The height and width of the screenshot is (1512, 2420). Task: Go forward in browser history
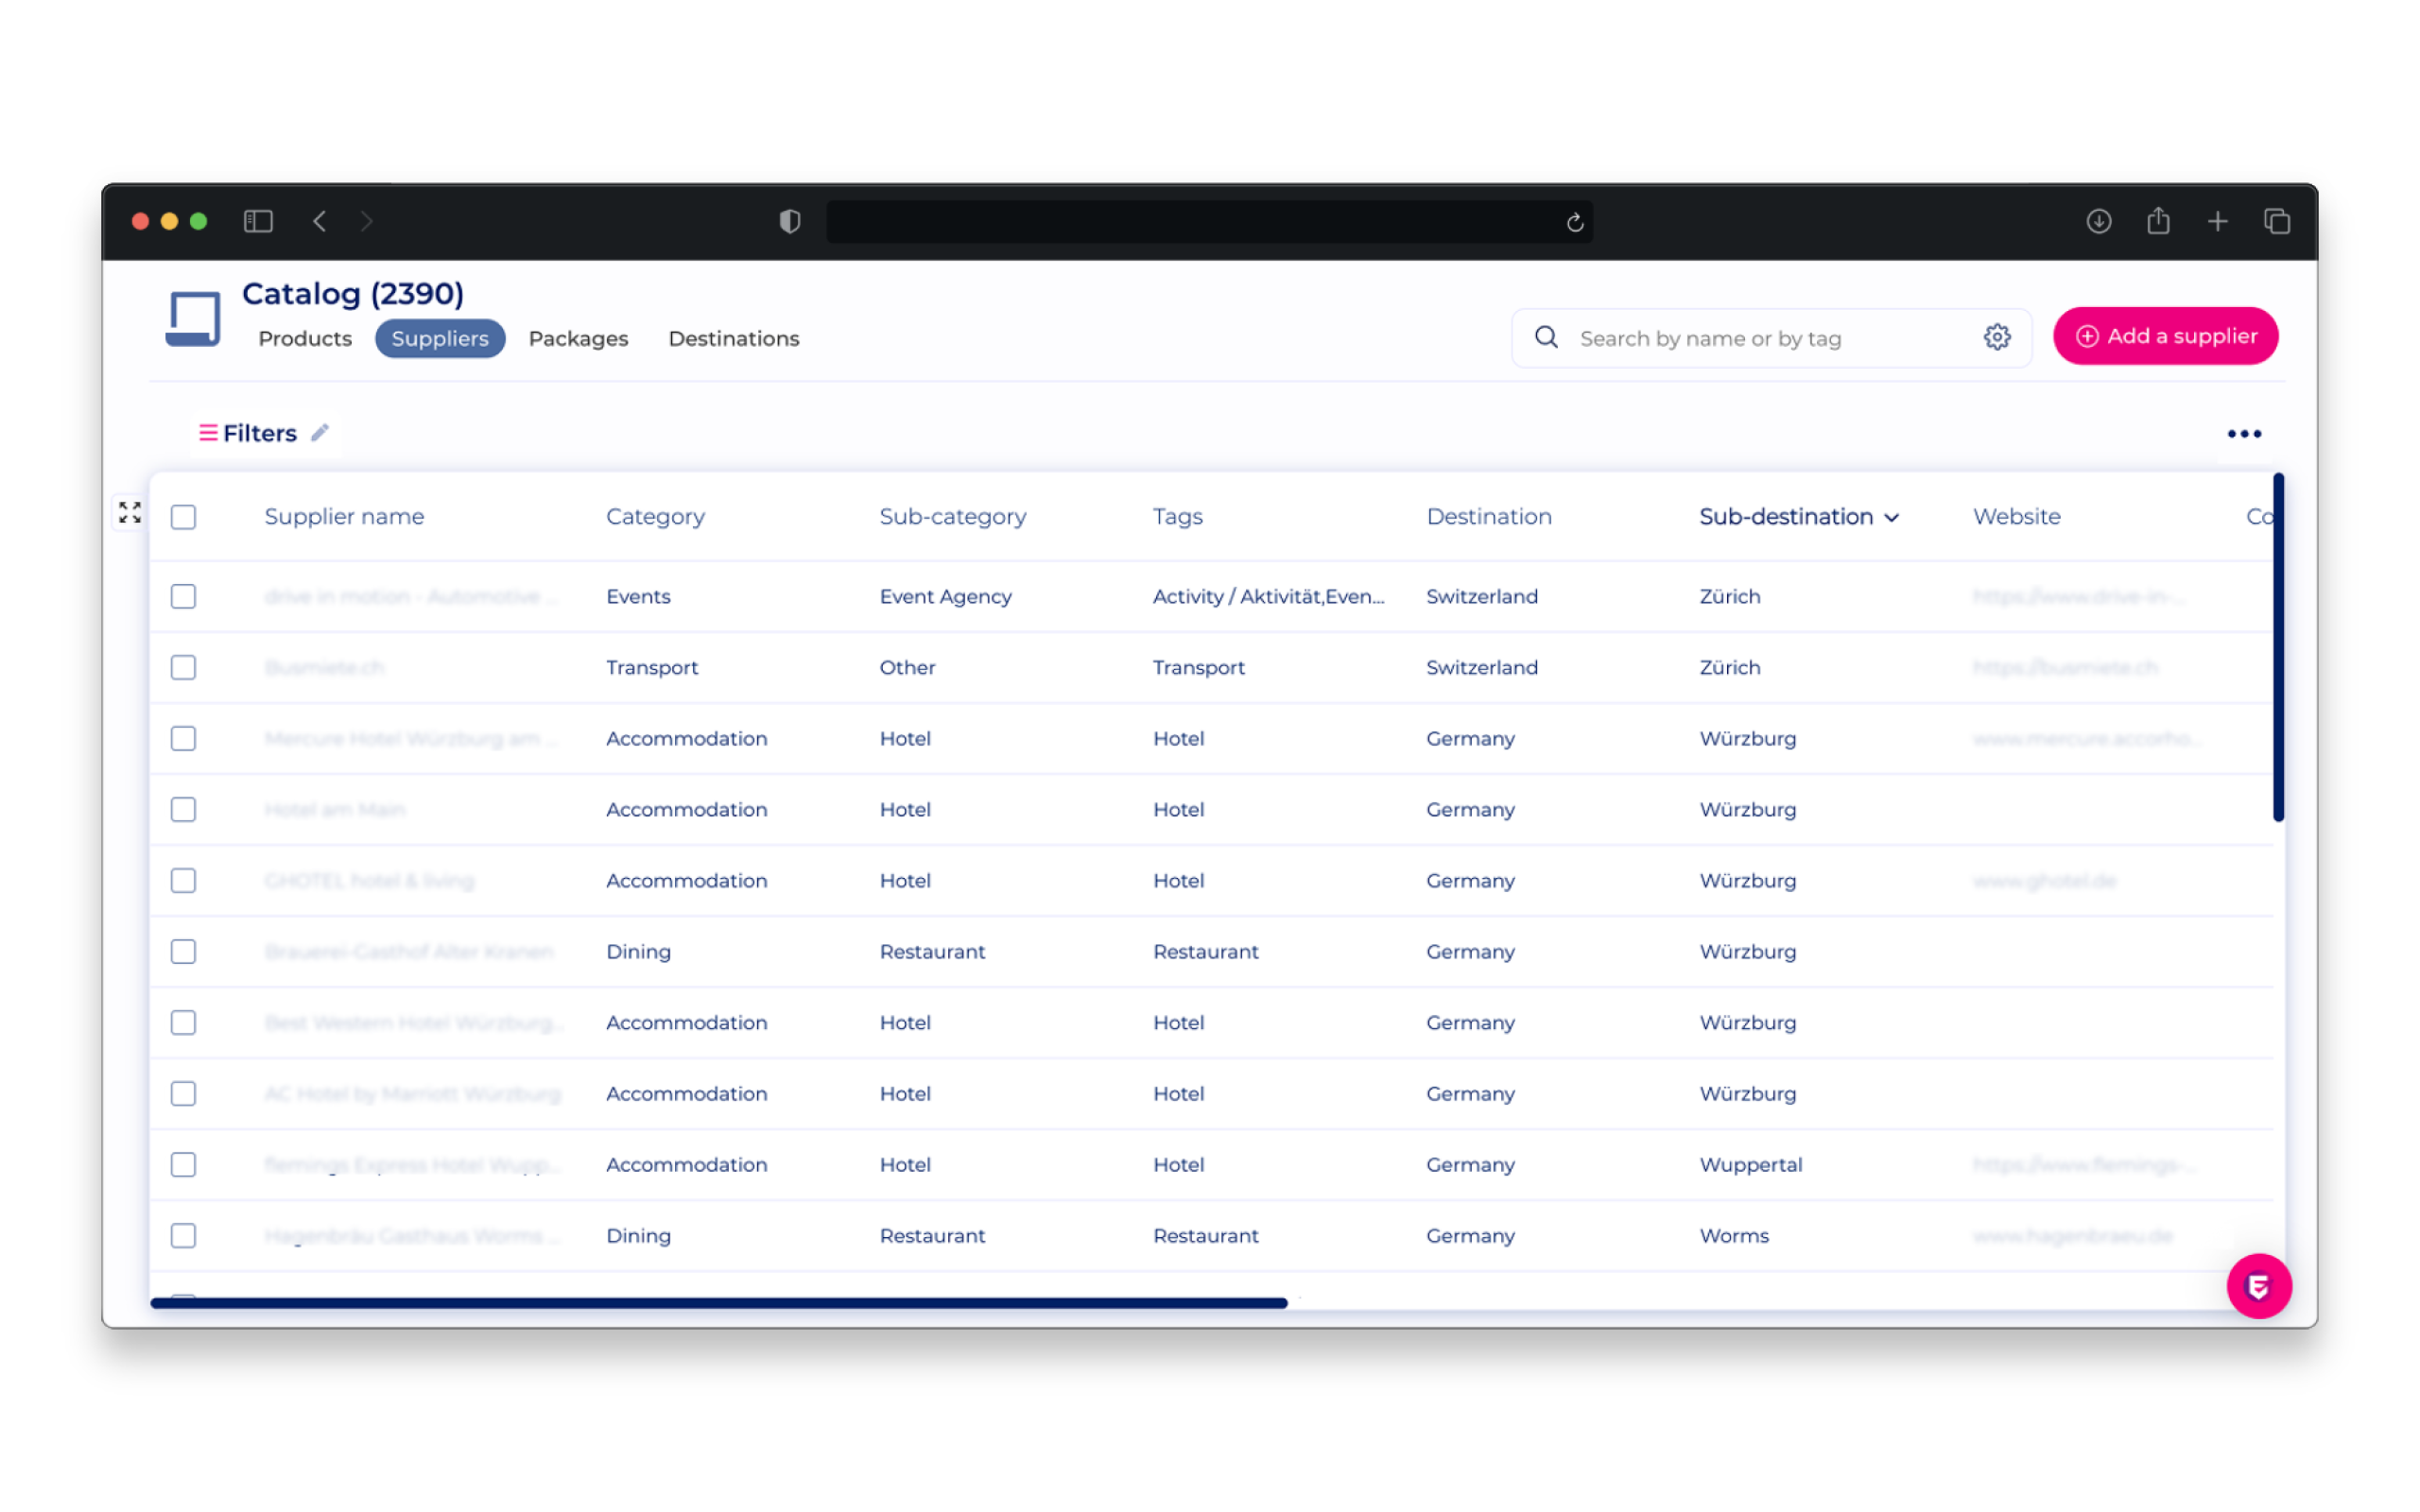367,221
